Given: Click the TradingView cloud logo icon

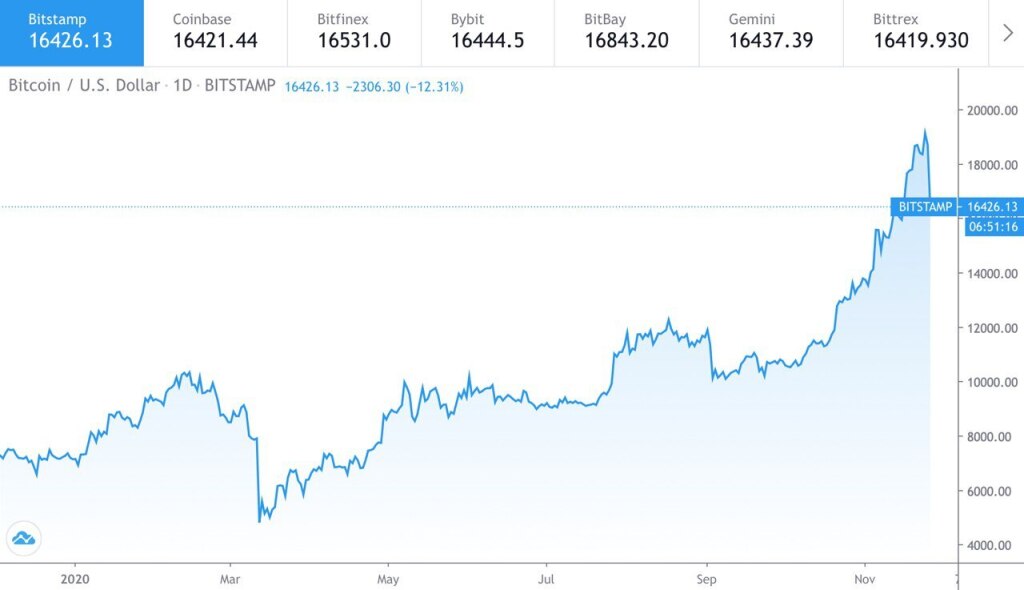Looking at the screenshot, I should click(23, 537).
